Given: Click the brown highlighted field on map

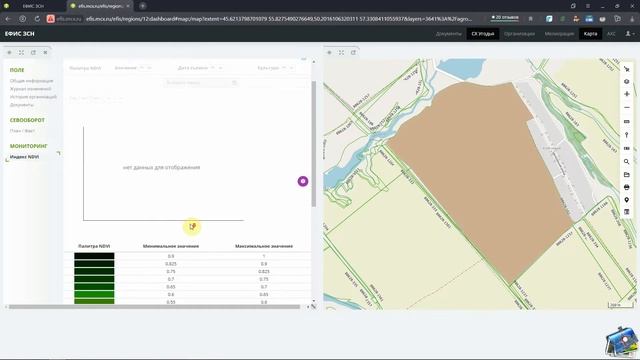Looking at the screenshot, I should [x=482, y=176].
